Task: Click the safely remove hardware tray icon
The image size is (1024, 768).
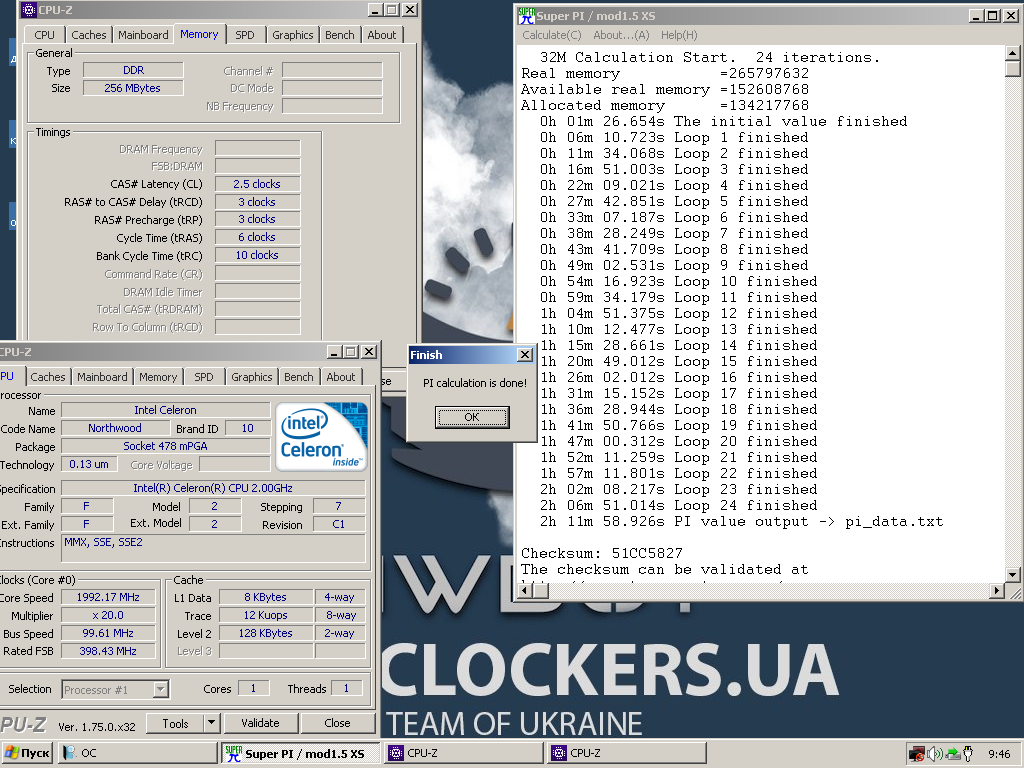Action: [x=952, y=754]
